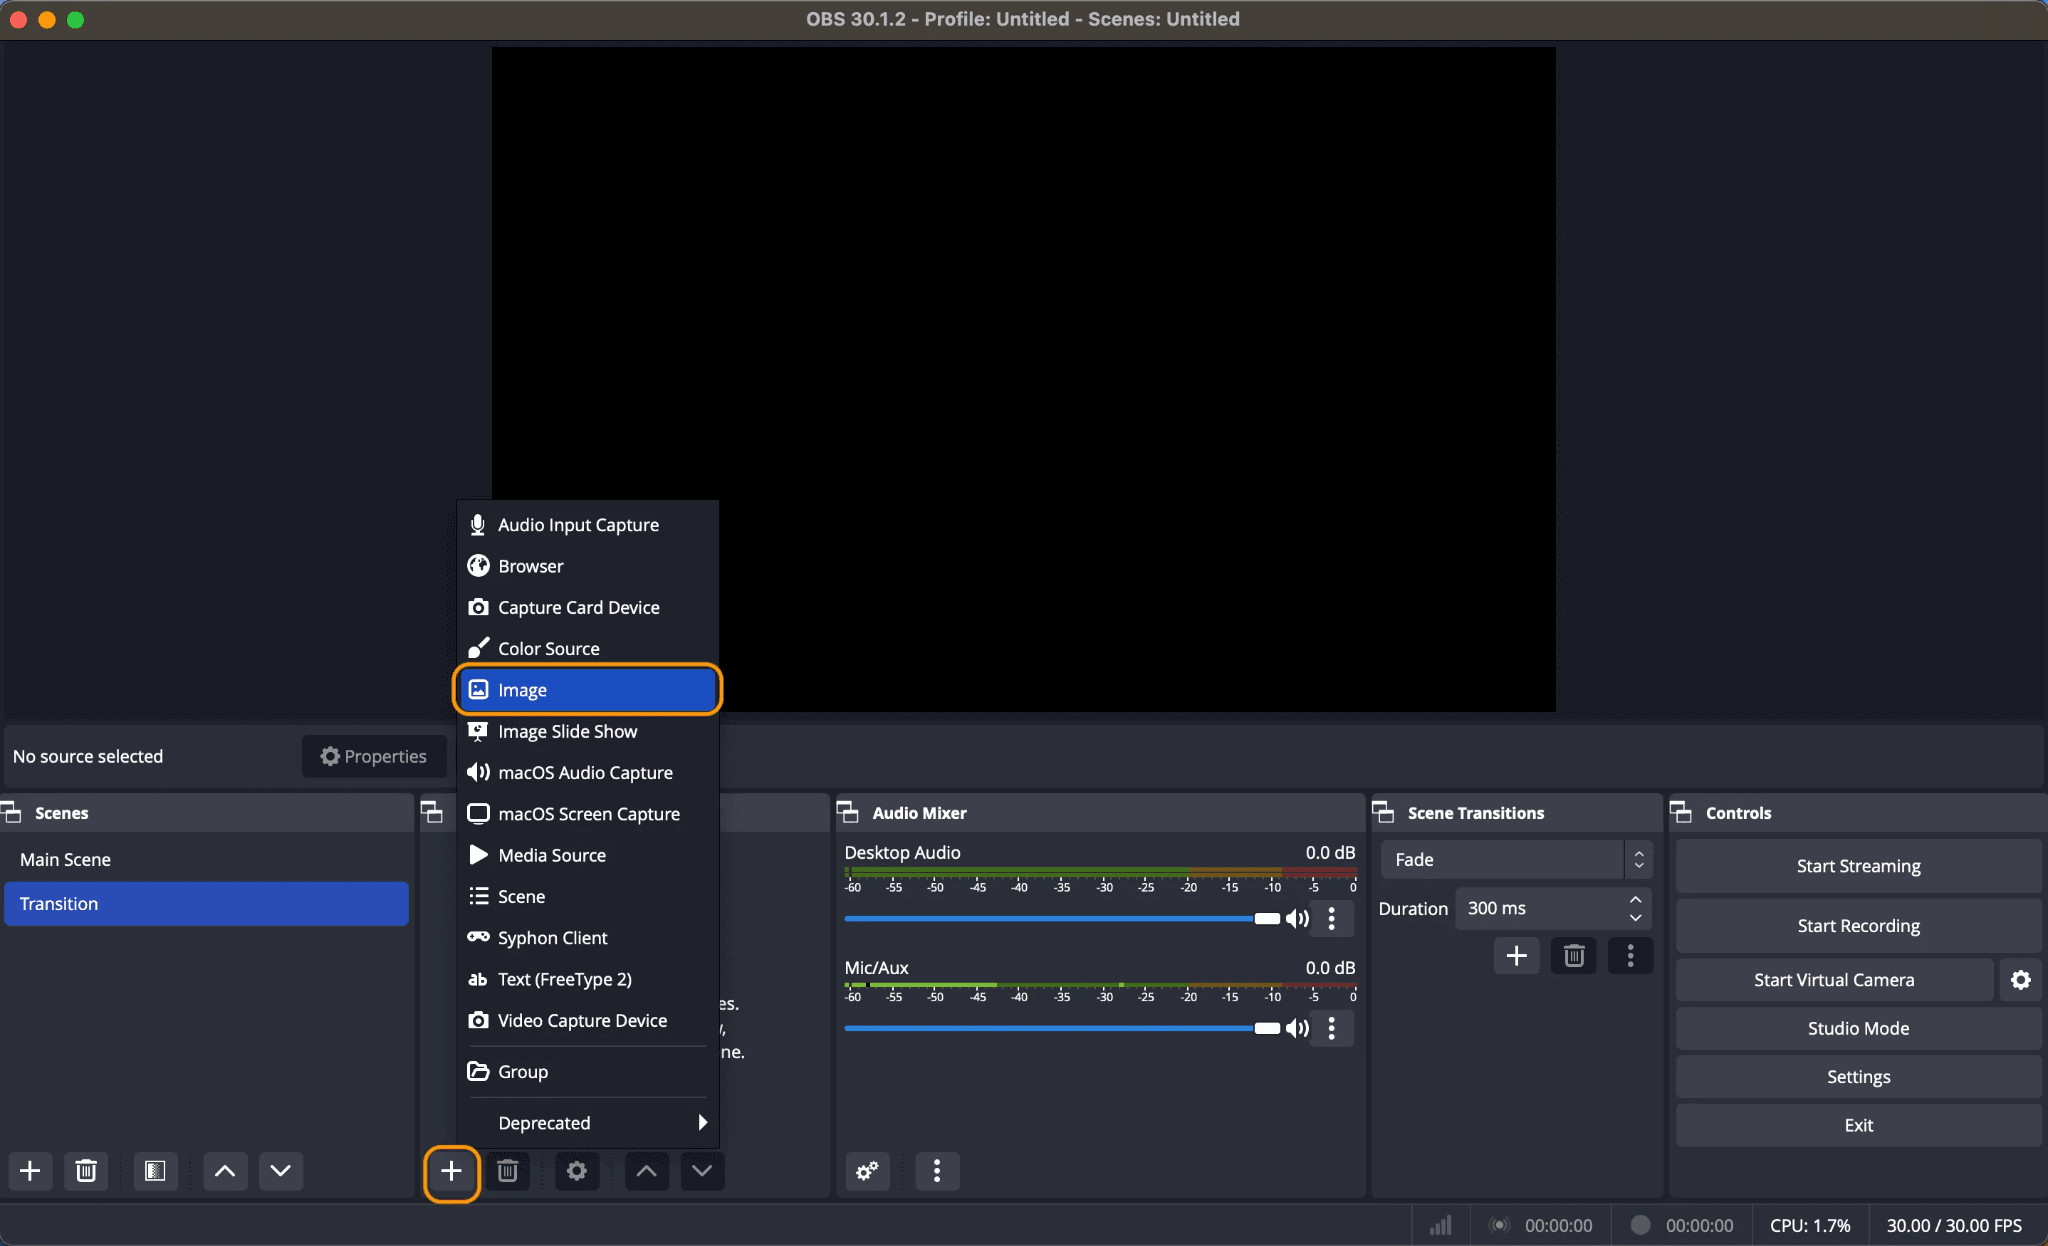The height and width of the screenshot is (1246, 2048).
Task: Choose Group from the source menu
Action: (x=588, y=1071)
